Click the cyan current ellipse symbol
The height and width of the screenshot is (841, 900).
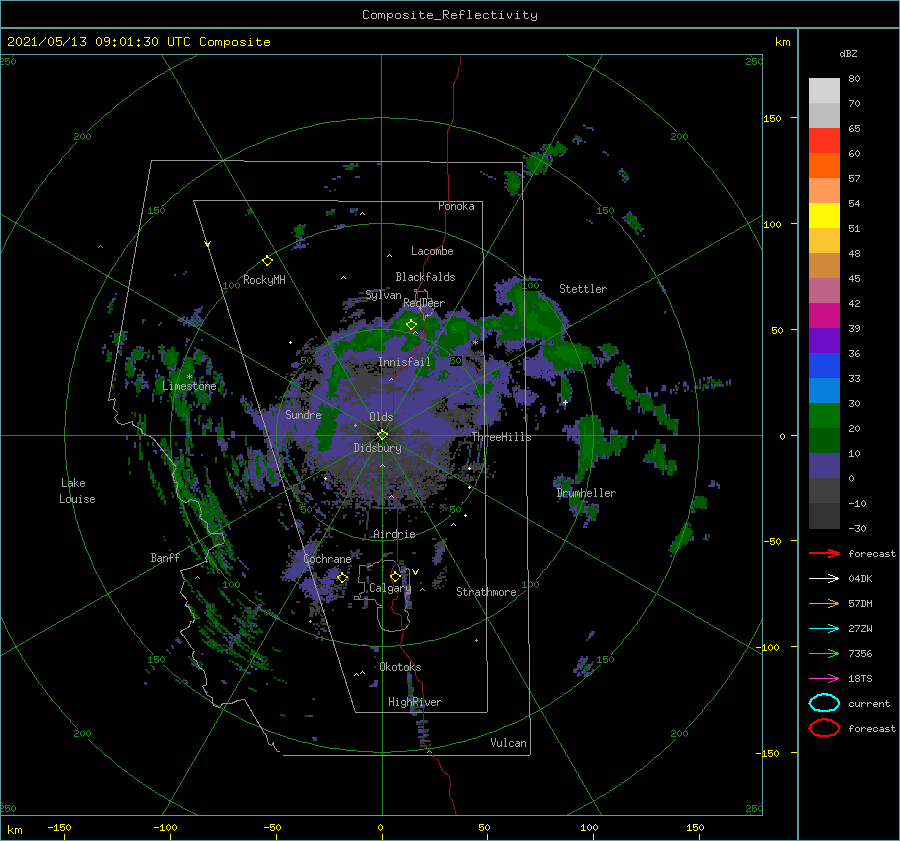(x=824, y=703)
